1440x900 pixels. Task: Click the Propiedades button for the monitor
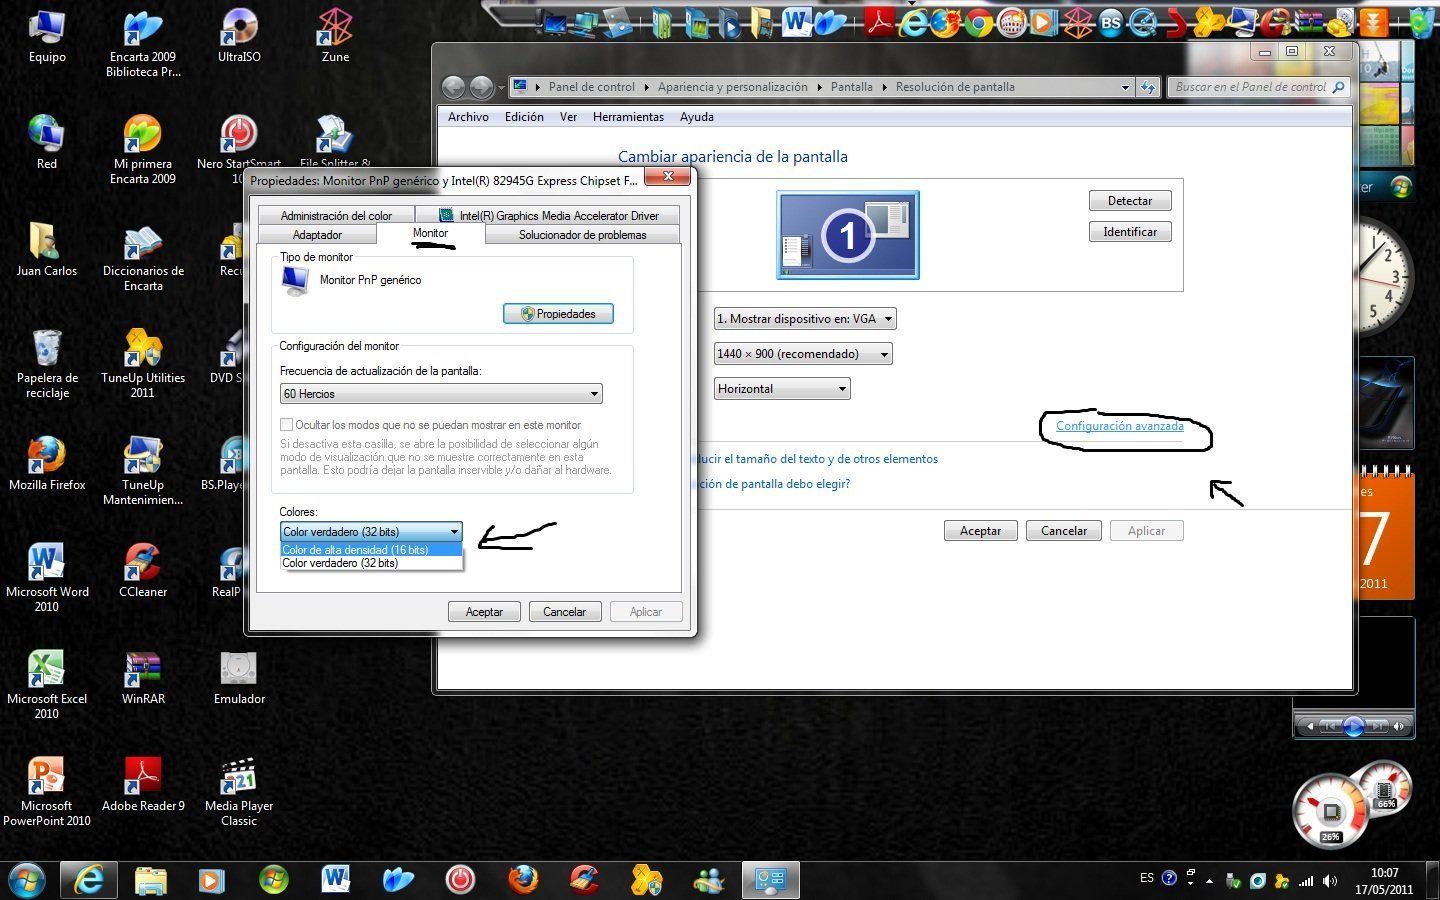pyautogui.click(x=558, y=314)
